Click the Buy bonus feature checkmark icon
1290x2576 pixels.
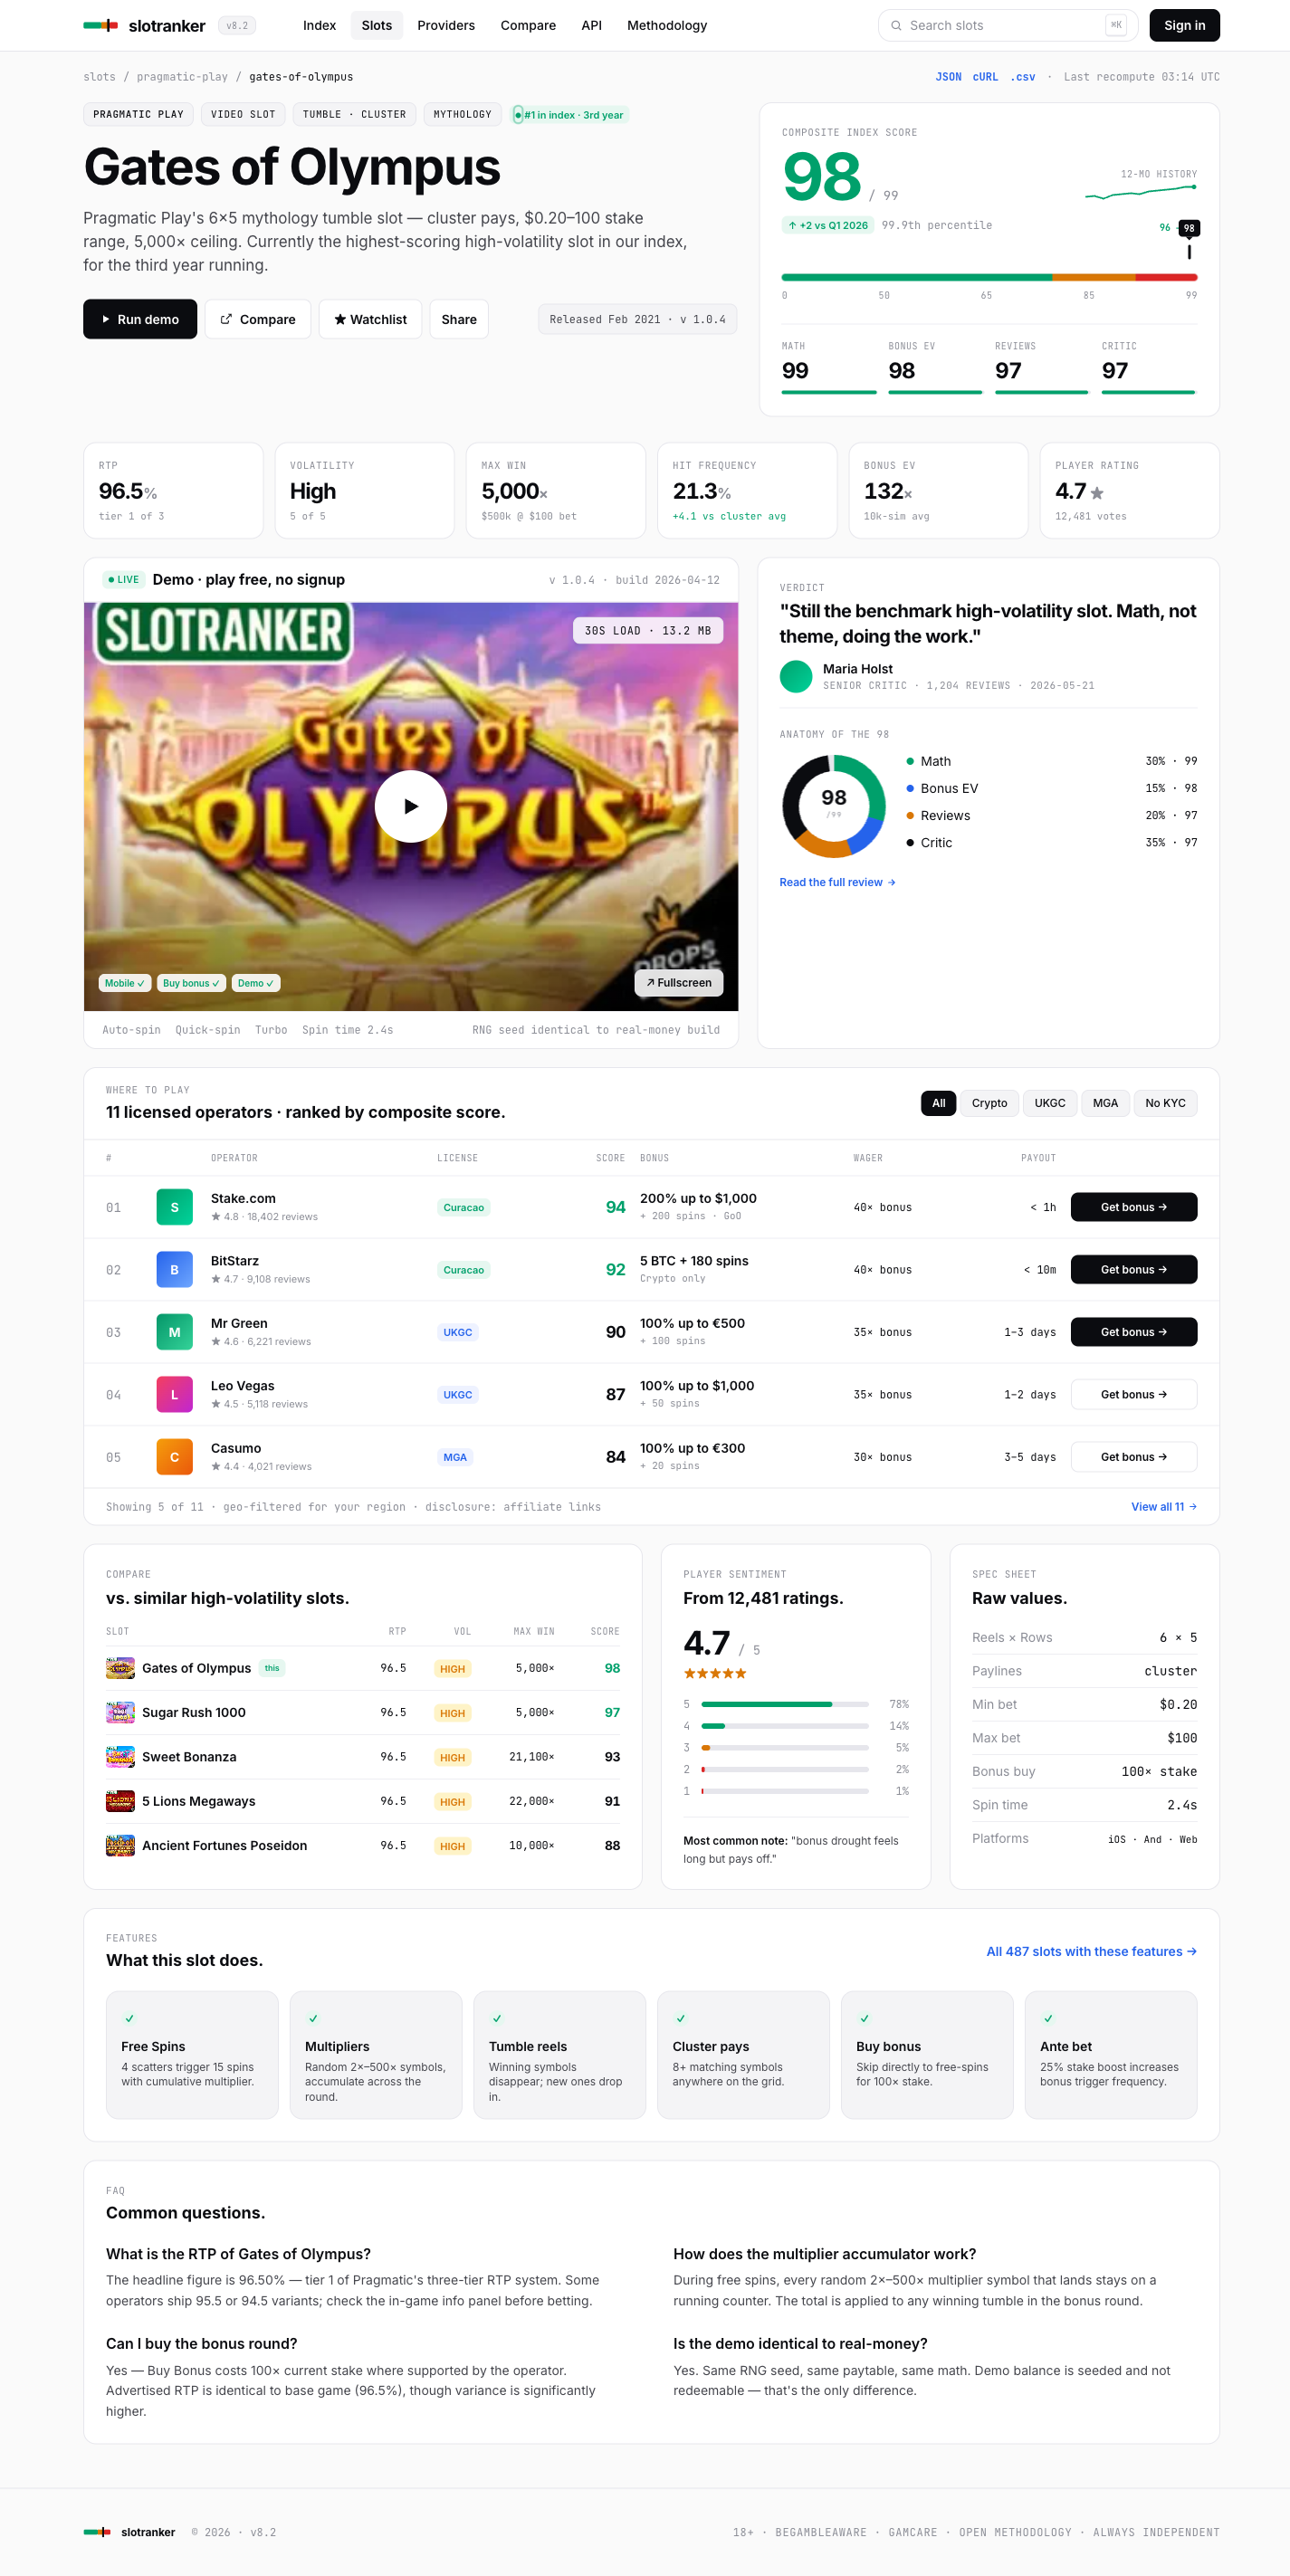[865, 2019]
